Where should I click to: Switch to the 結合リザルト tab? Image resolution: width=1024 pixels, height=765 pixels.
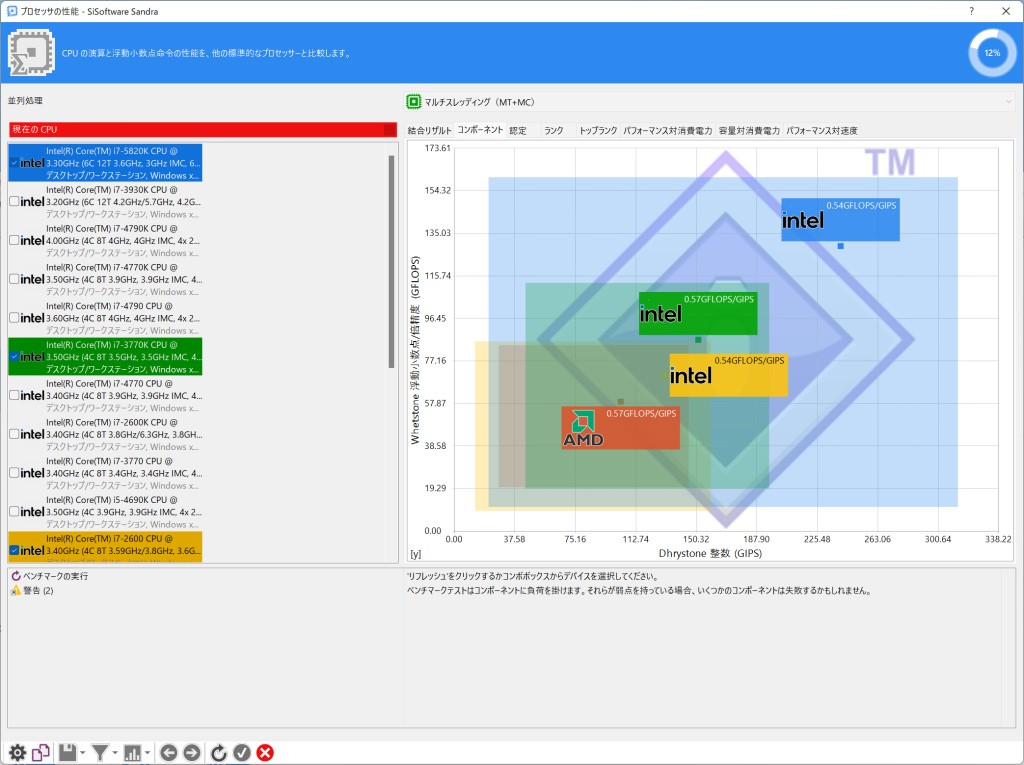[x=429, y=131]
